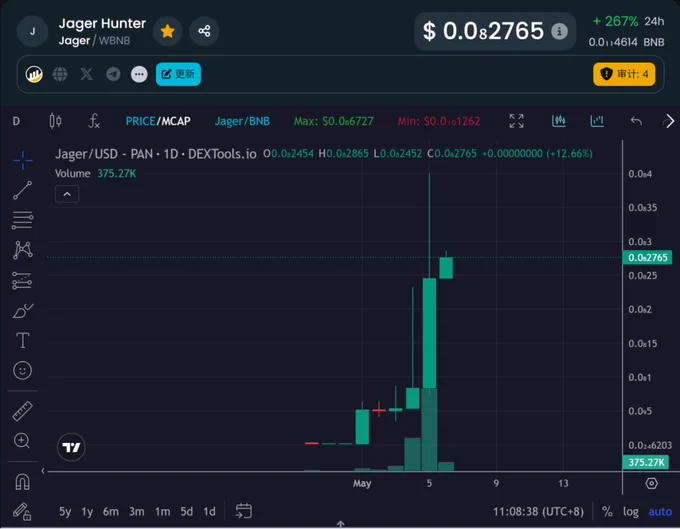This screenshot has height=529, width=680.
Task: Open go to date calendar
Action: pyautogui.click(x=243, y=511)
